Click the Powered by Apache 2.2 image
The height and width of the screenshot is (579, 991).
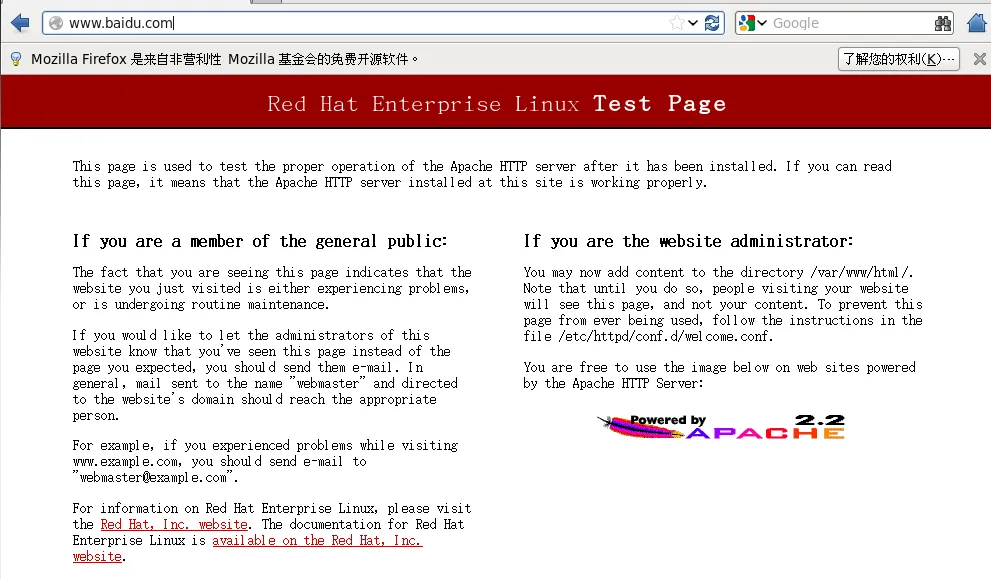[x=721, y=427]
